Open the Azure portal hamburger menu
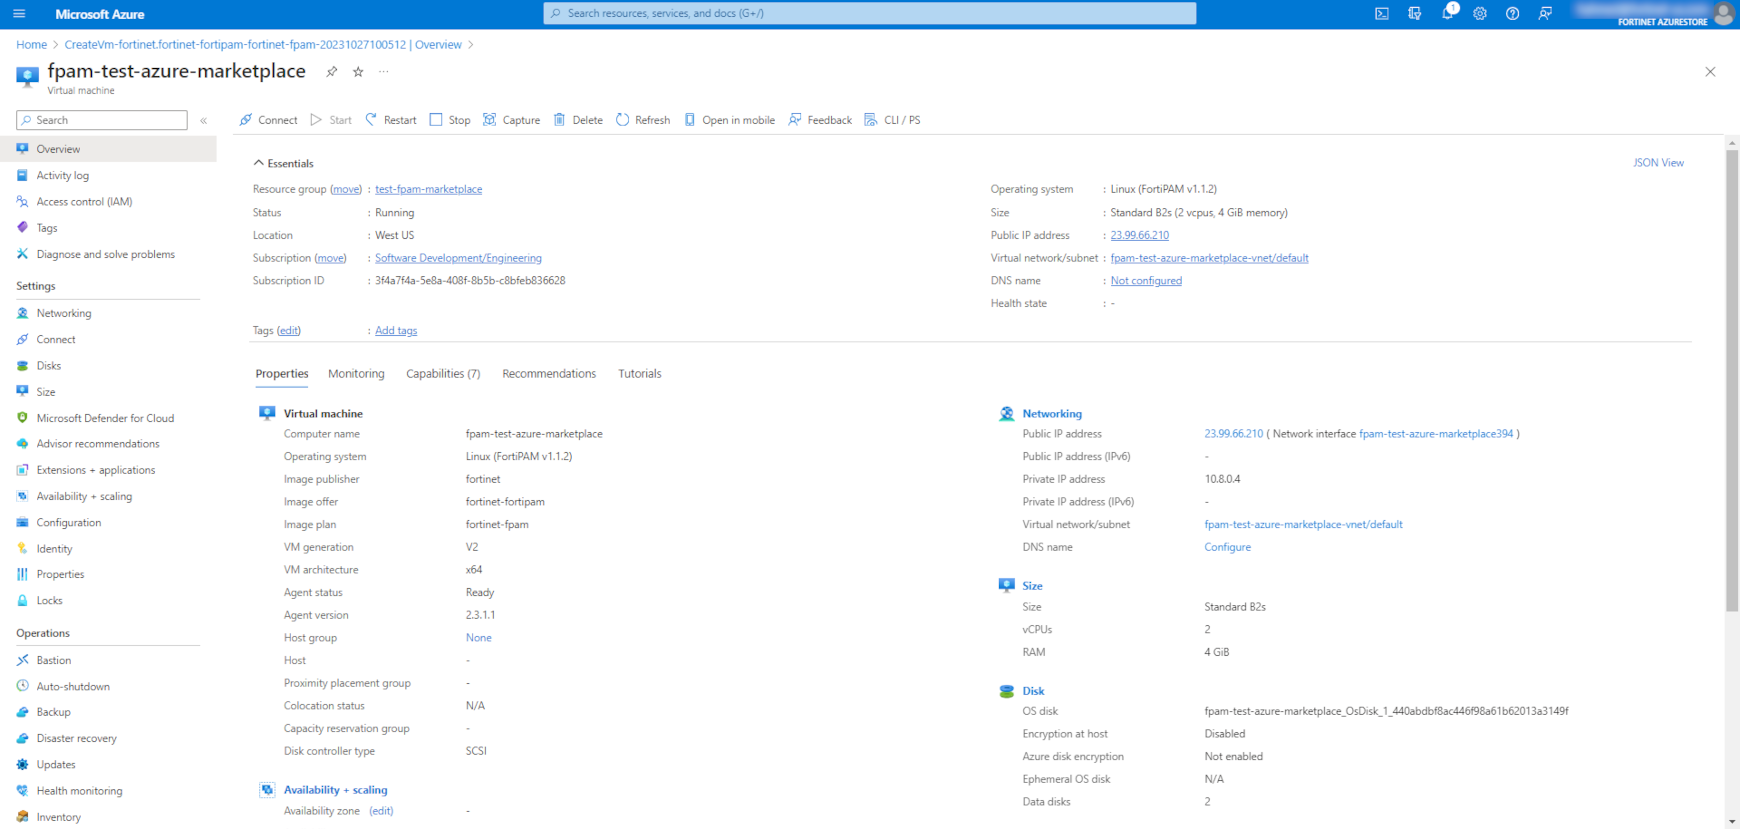This screenshot has width=1740, height=829. coord(19,14)
